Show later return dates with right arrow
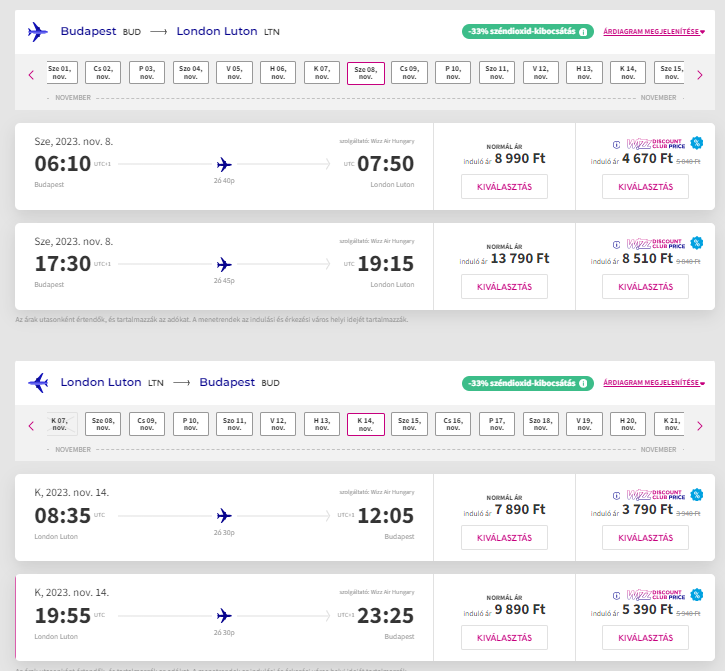The height and width of the screenshot is (671, 725). click(699, 425)
